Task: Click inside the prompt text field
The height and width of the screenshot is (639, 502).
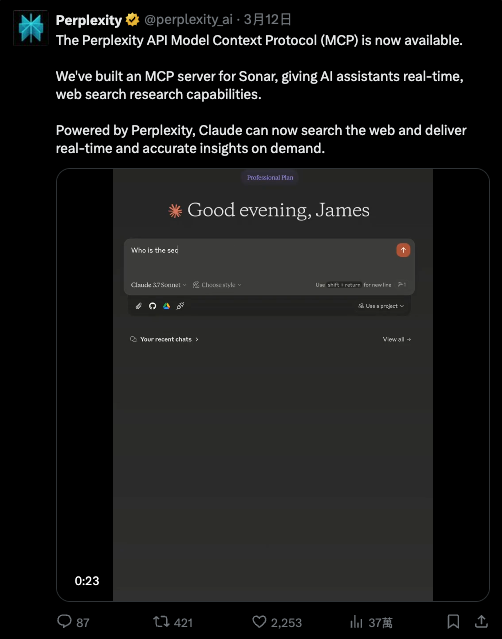Action: click(261, 259)
